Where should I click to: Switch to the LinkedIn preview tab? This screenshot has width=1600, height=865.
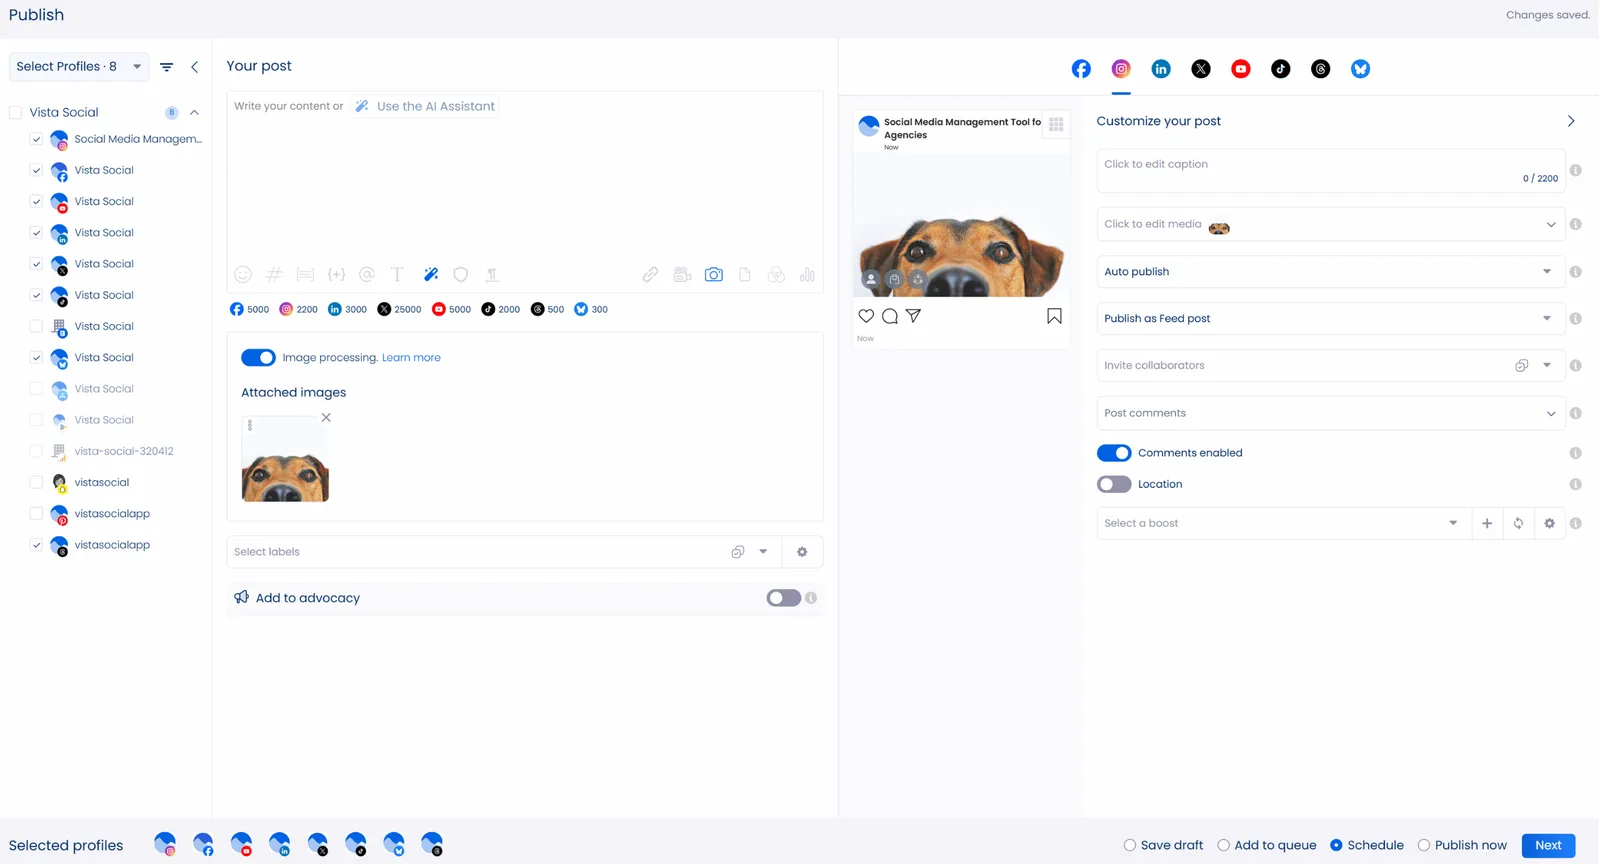coord(1161,69)
